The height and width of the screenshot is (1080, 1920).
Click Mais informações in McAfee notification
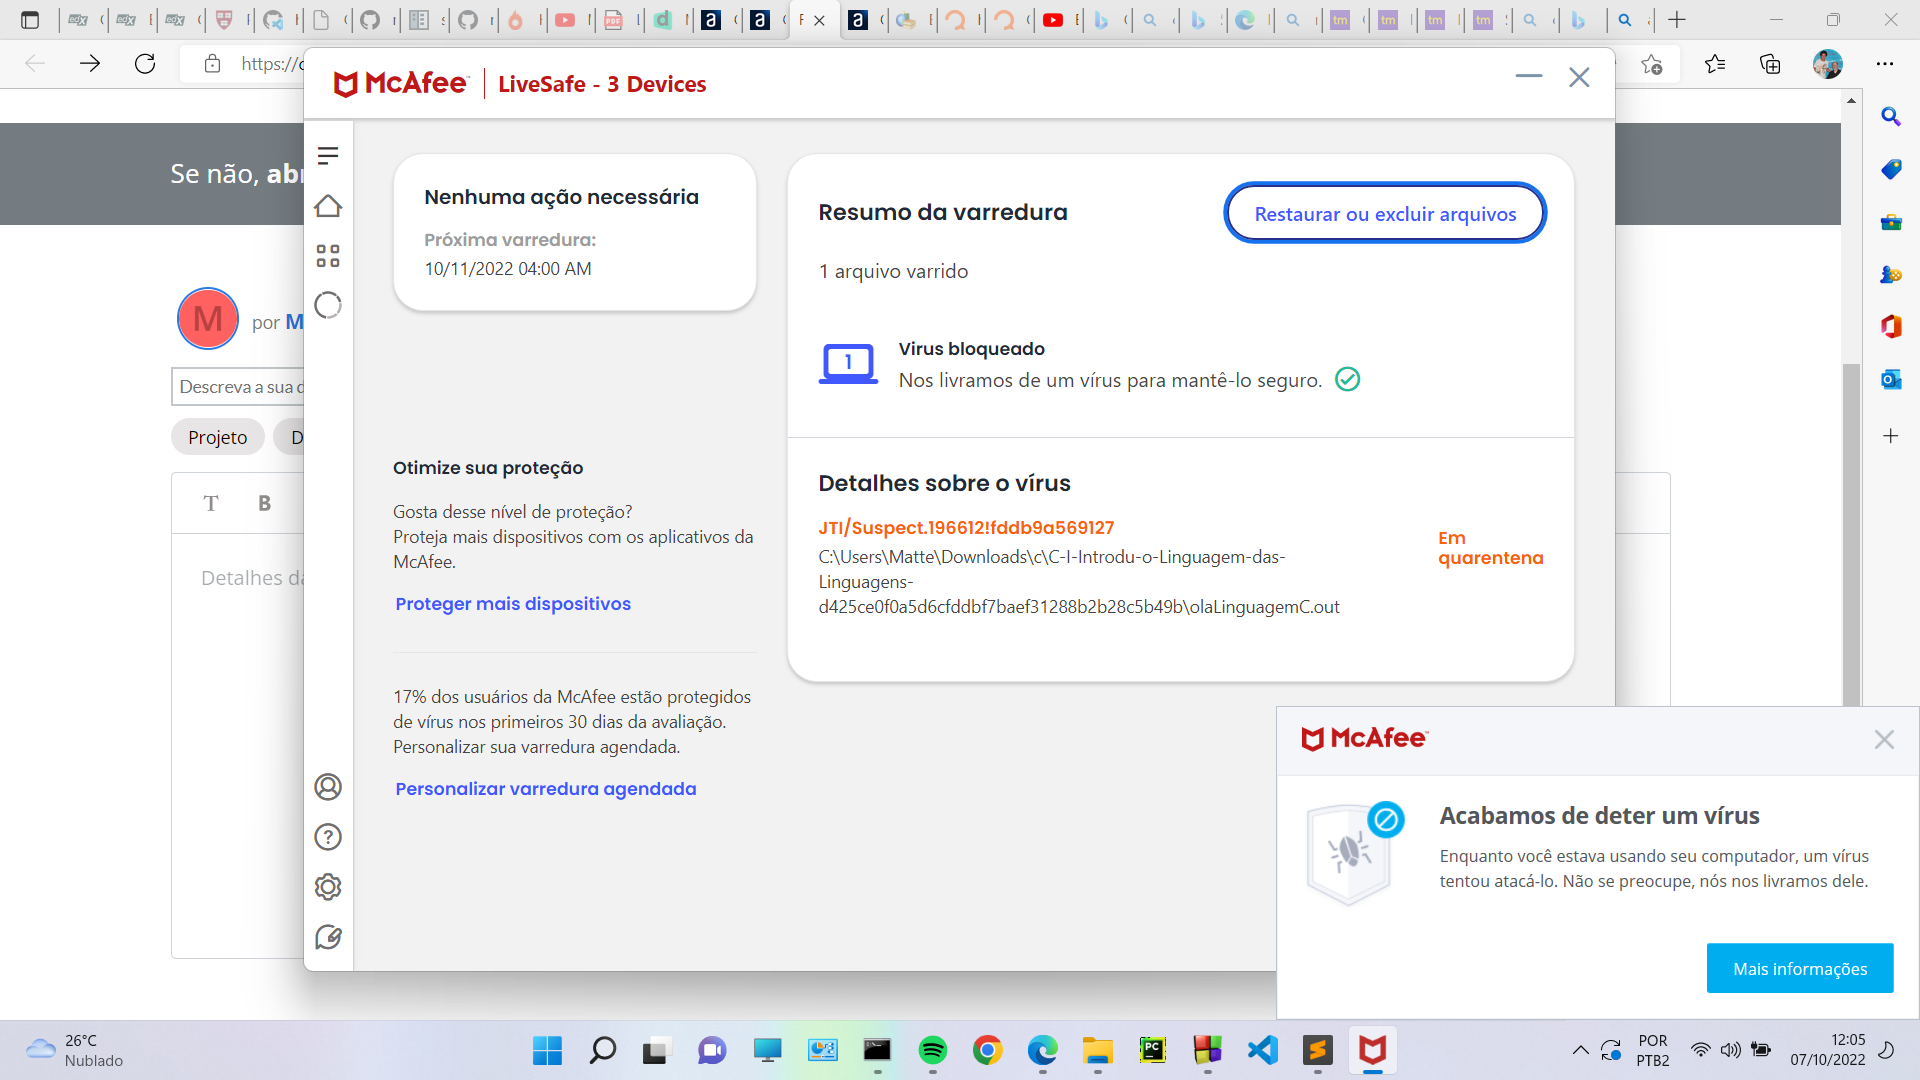point(1800,968)
